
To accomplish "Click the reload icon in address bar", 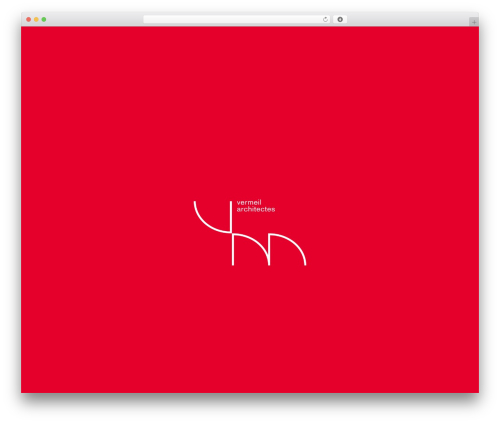I will (325, 20).
